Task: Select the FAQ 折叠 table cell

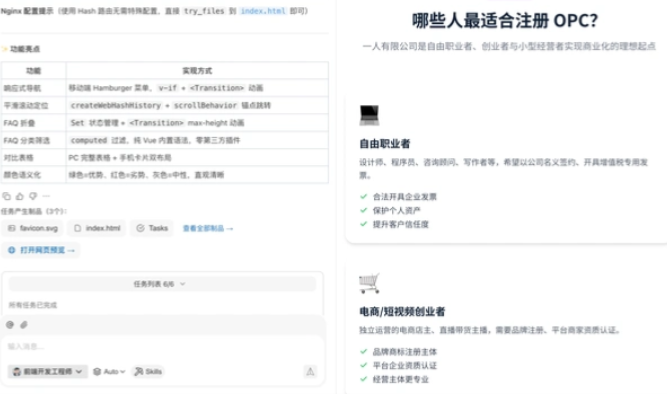Action: [34, 123]
